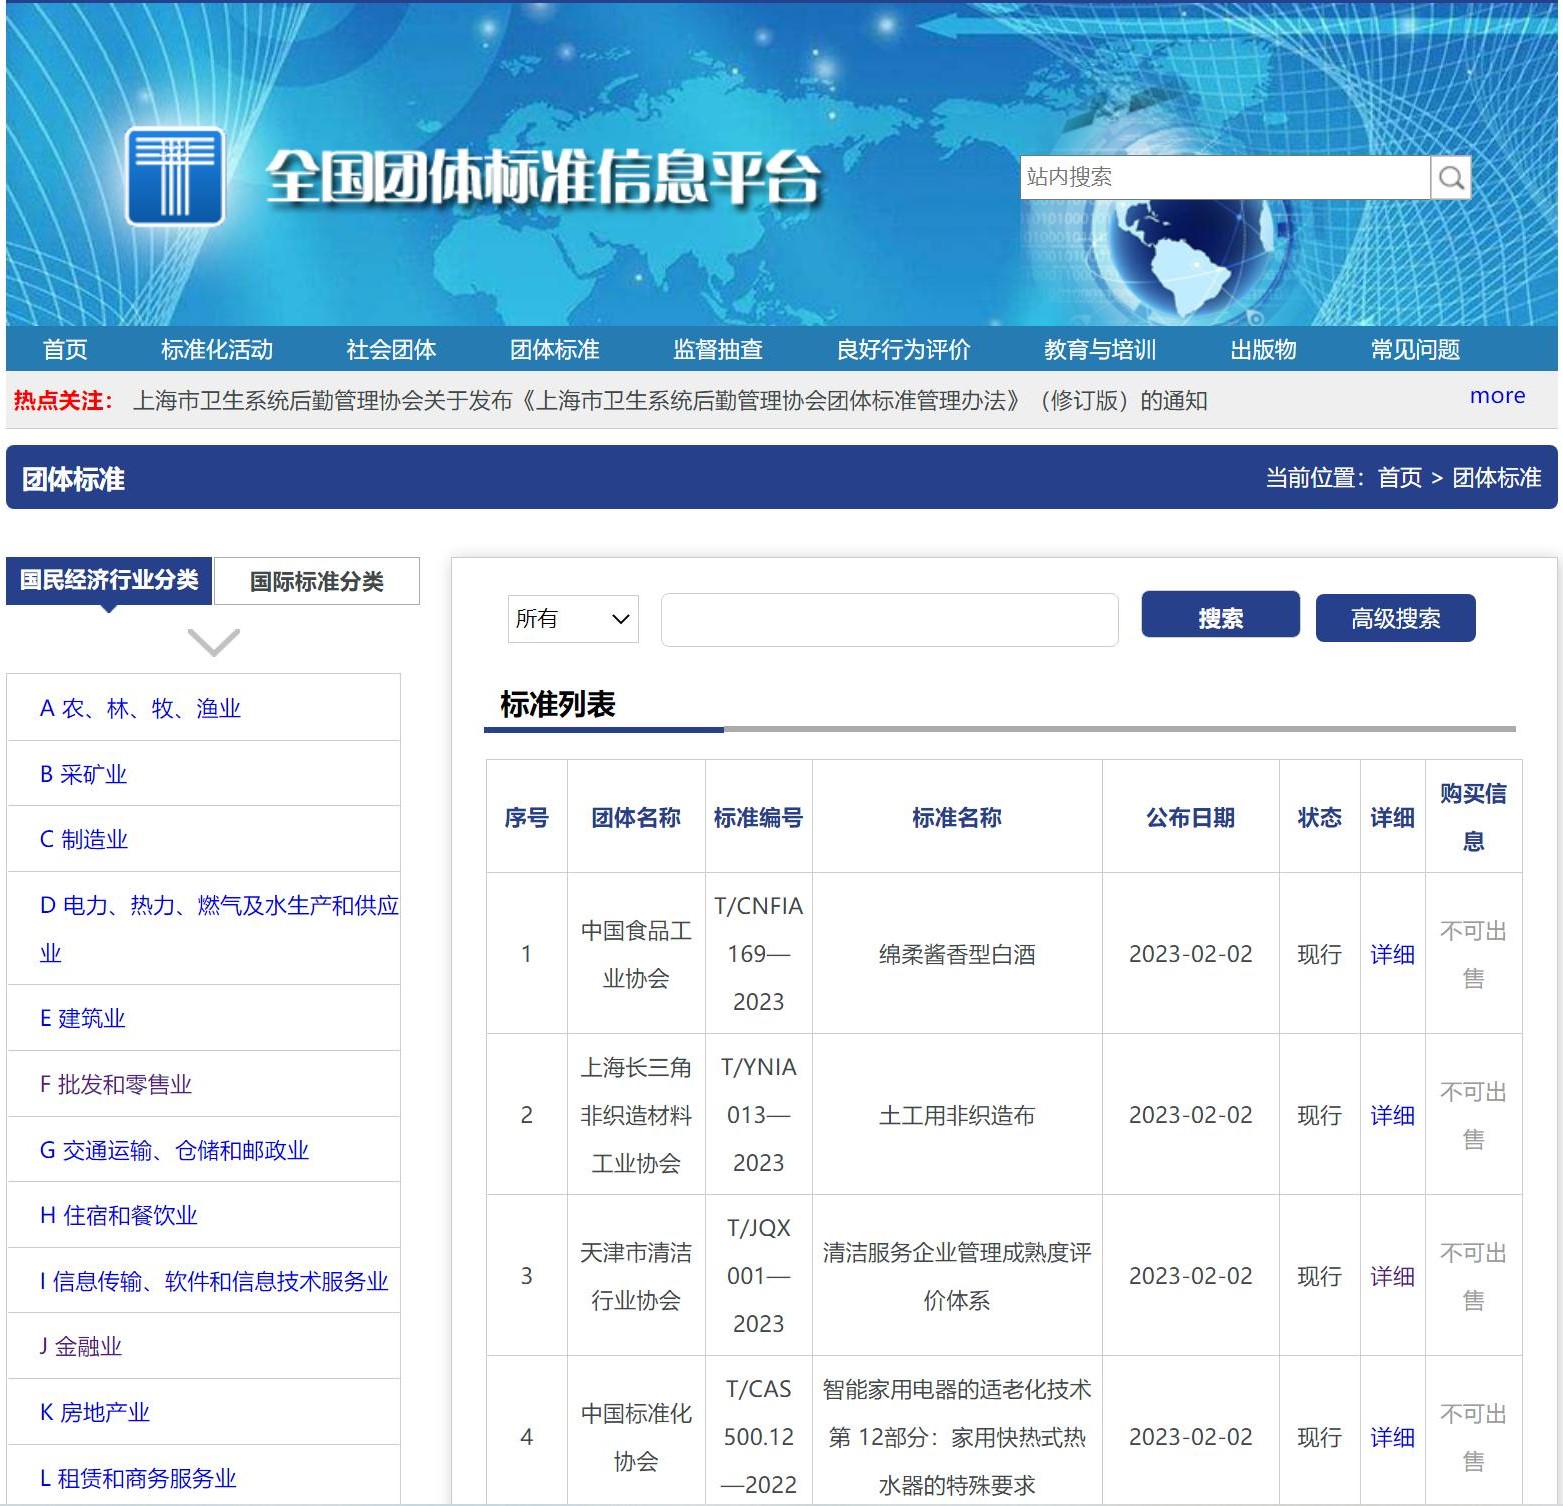Open 团体标准 in the navigation bar
This screenshot has width=1563, height=1506.
[x=555, y=349]
